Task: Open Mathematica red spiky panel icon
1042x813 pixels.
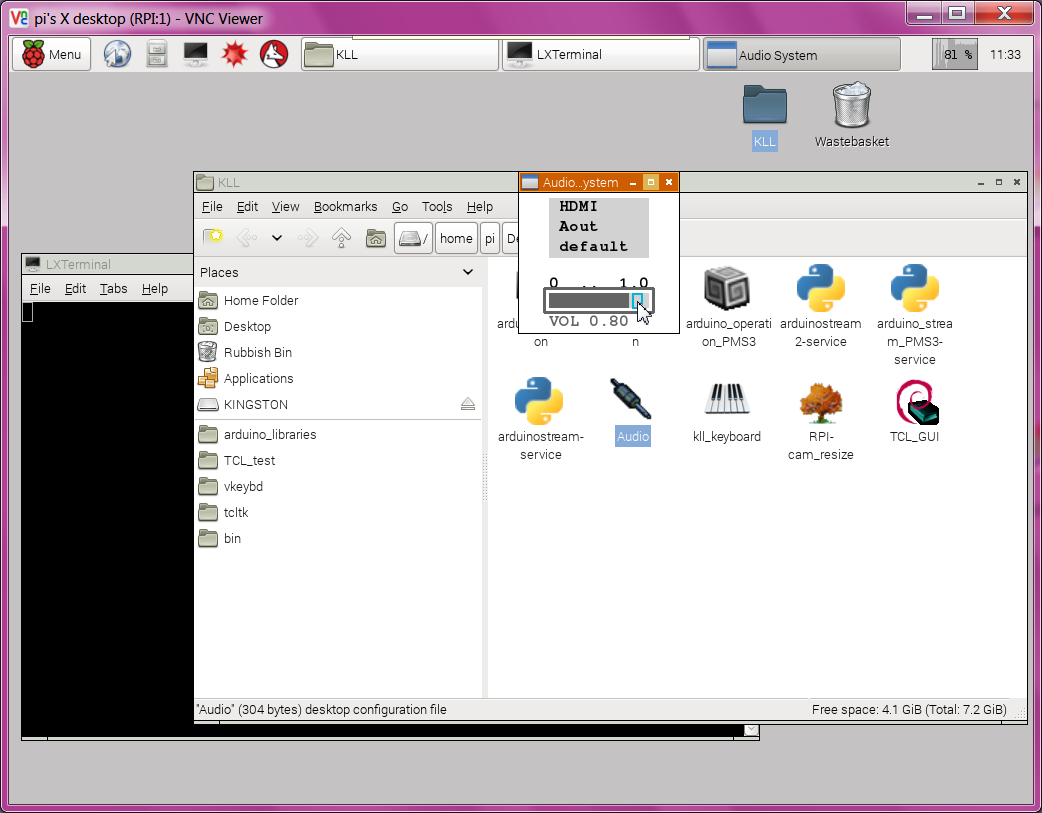Action: (x=234, y=54)
